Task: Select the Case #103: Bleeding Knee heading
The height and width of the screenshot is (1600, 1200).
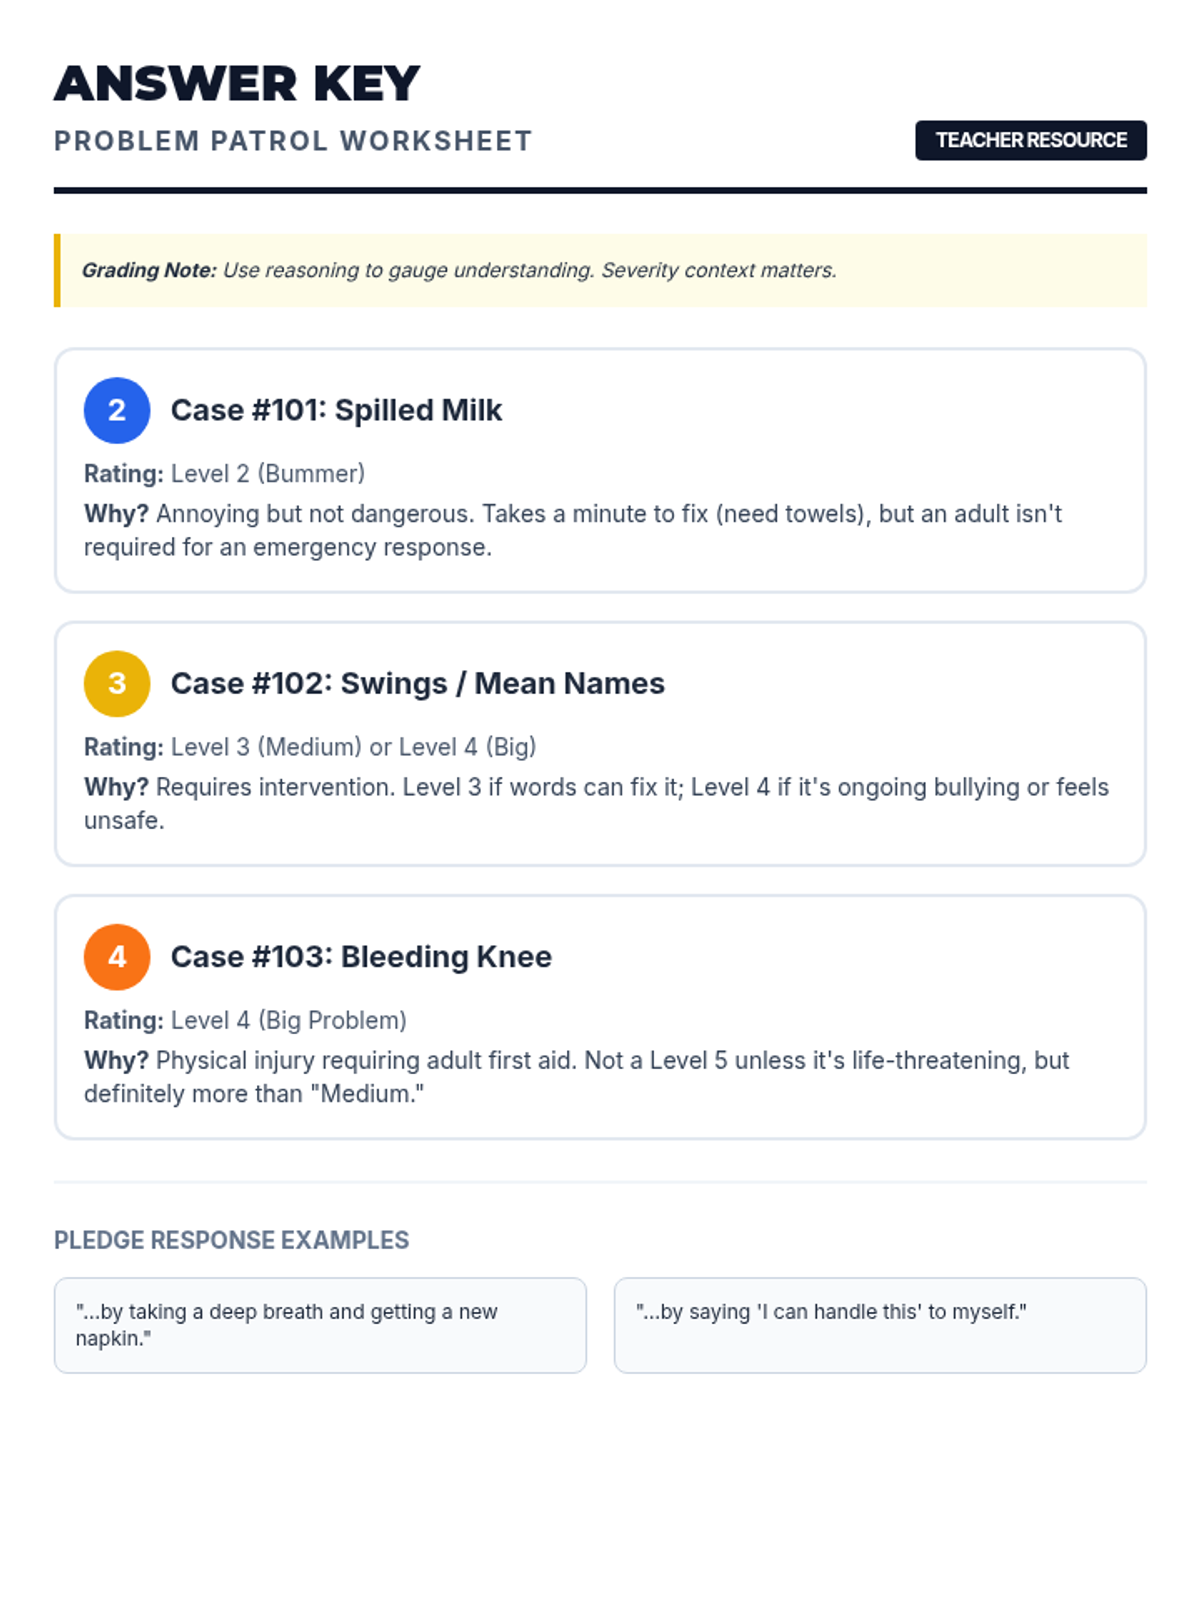Action: 361,957
